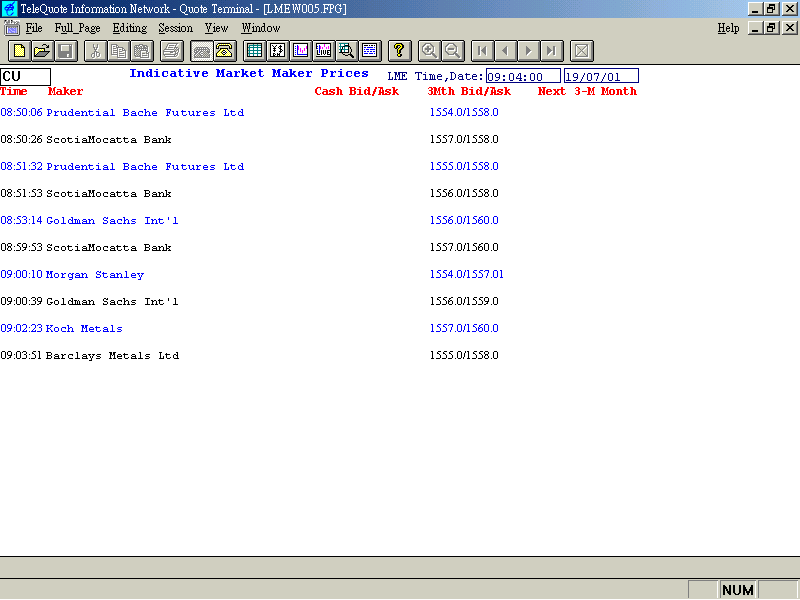Click the document system icon left of File
The width and height of the screenshot is (800, 600).
[x=12, y=28]
